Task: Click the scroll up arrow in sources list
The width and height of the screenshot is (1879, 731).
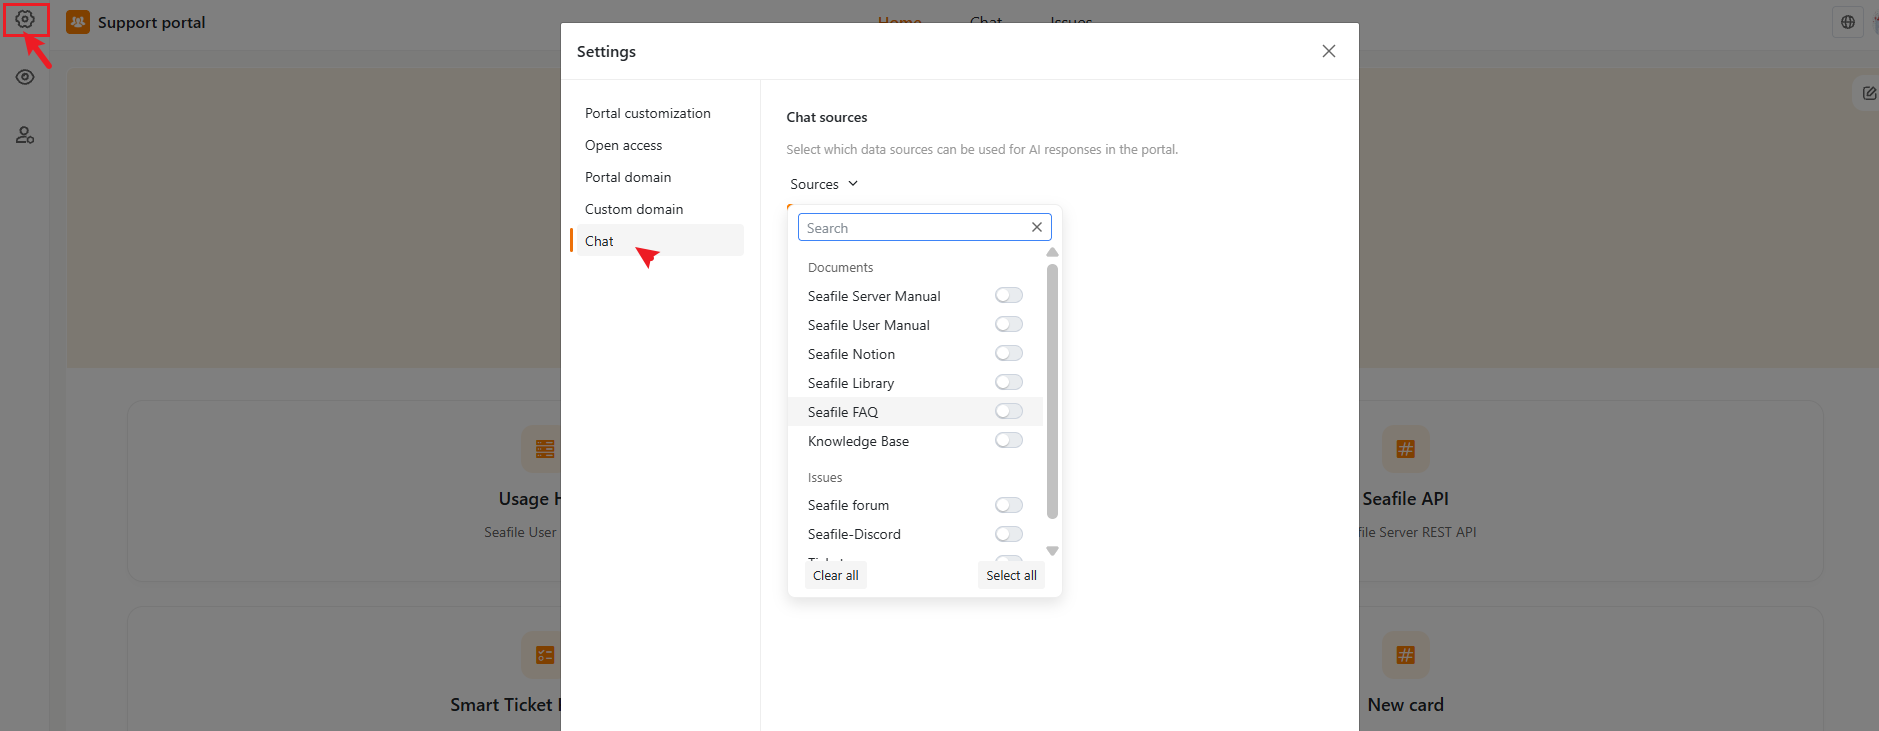Action: [x=1052, y=252]
